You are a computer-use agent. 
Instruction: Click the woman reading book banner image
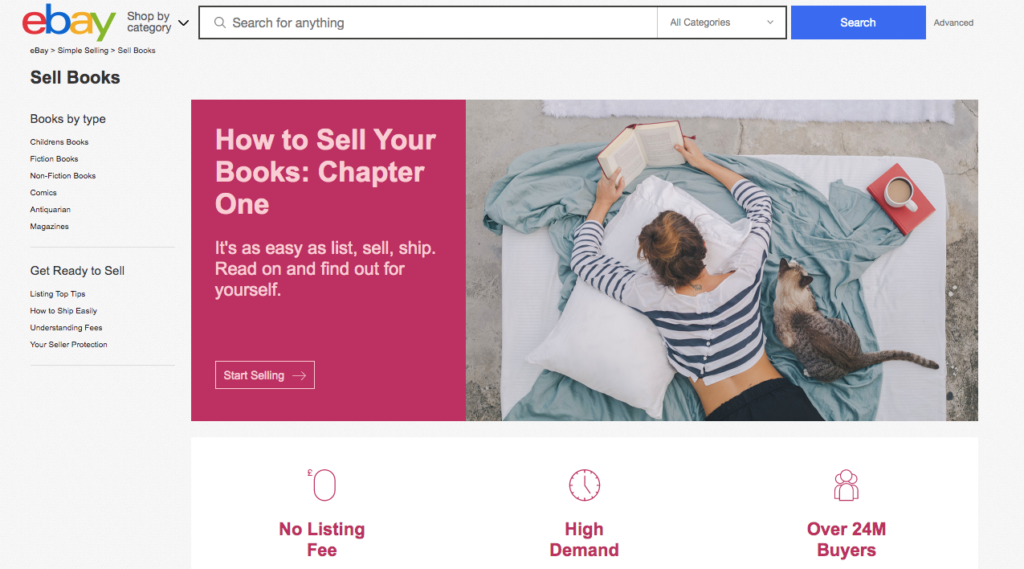[x=722, y=260]
